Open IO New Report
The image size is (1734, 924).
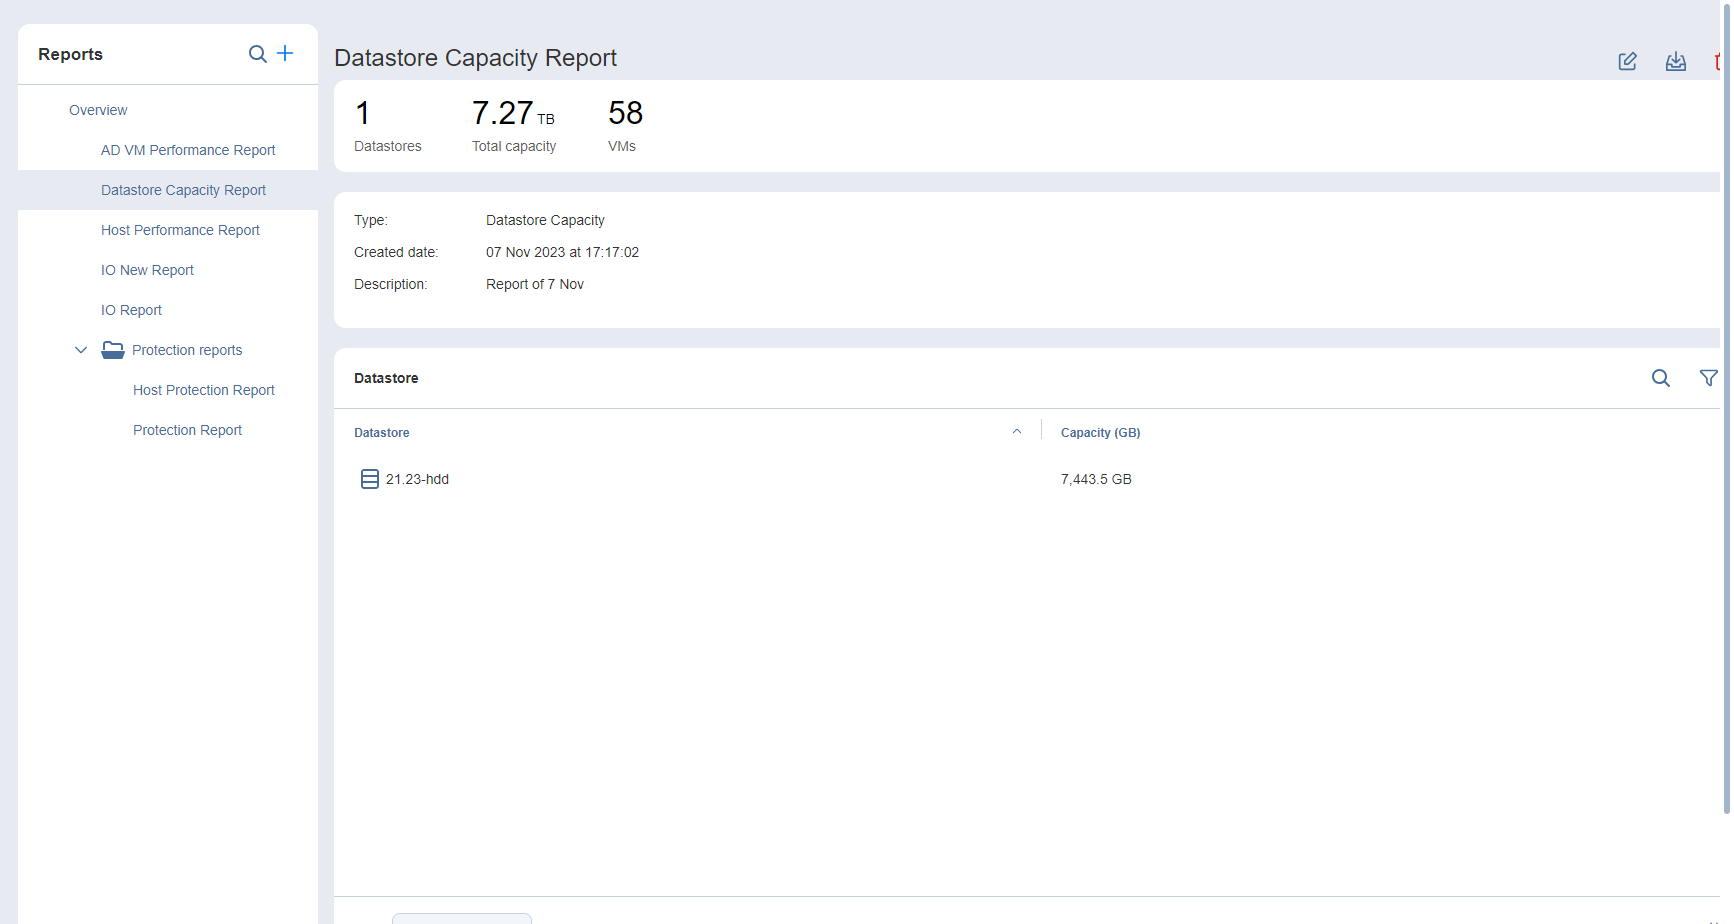point(147,270)
